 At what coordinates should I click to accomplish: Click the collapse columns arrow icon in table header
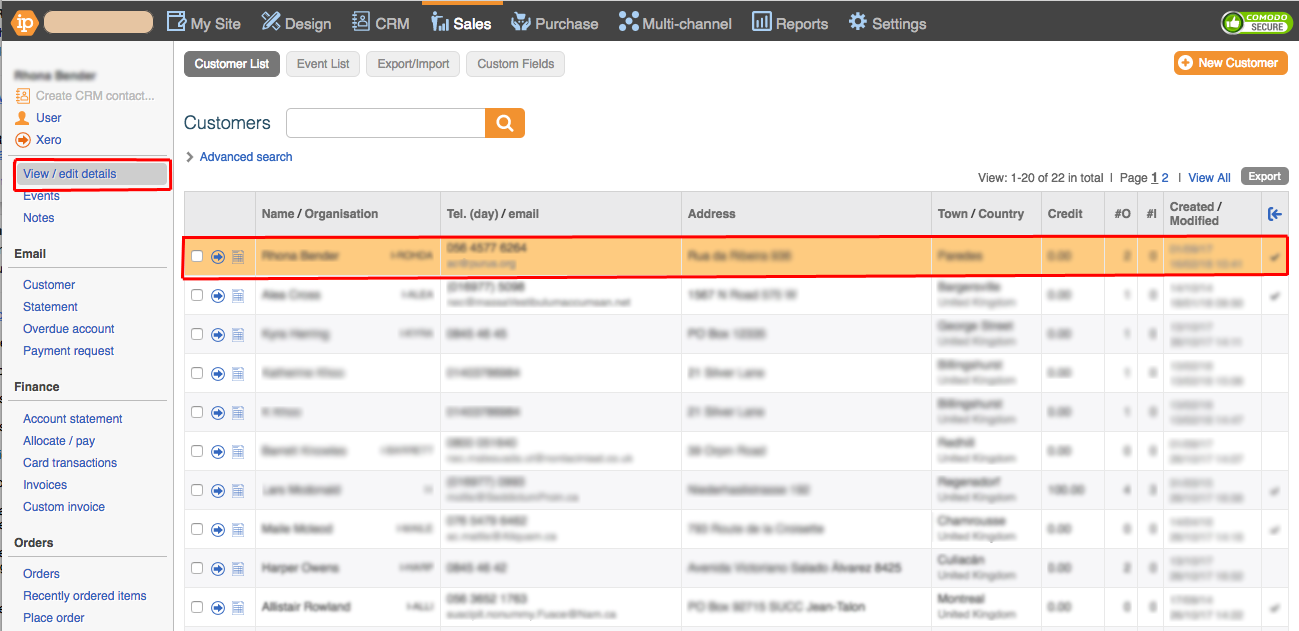coord(1274,214)
